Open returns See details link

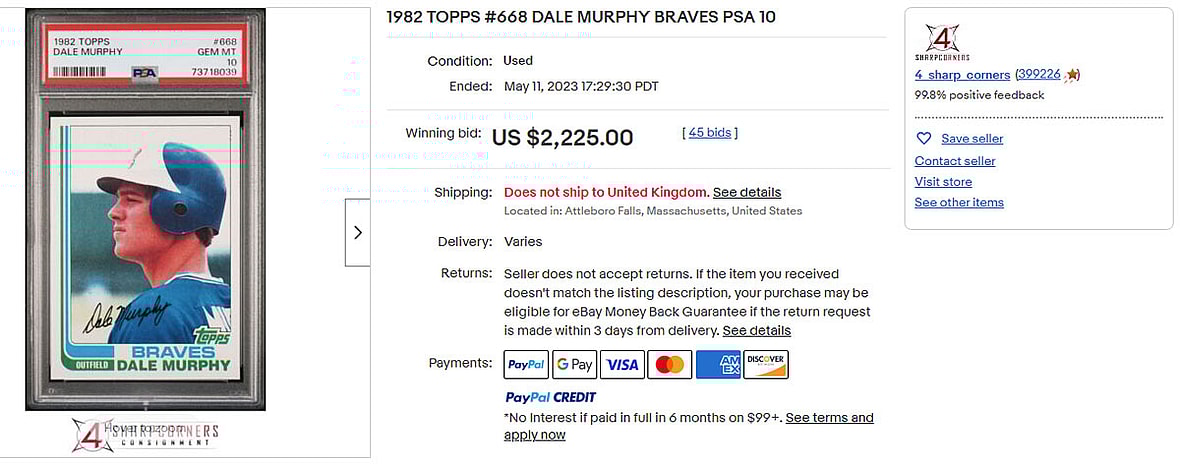pyautogui.click(x=757, y=330)
